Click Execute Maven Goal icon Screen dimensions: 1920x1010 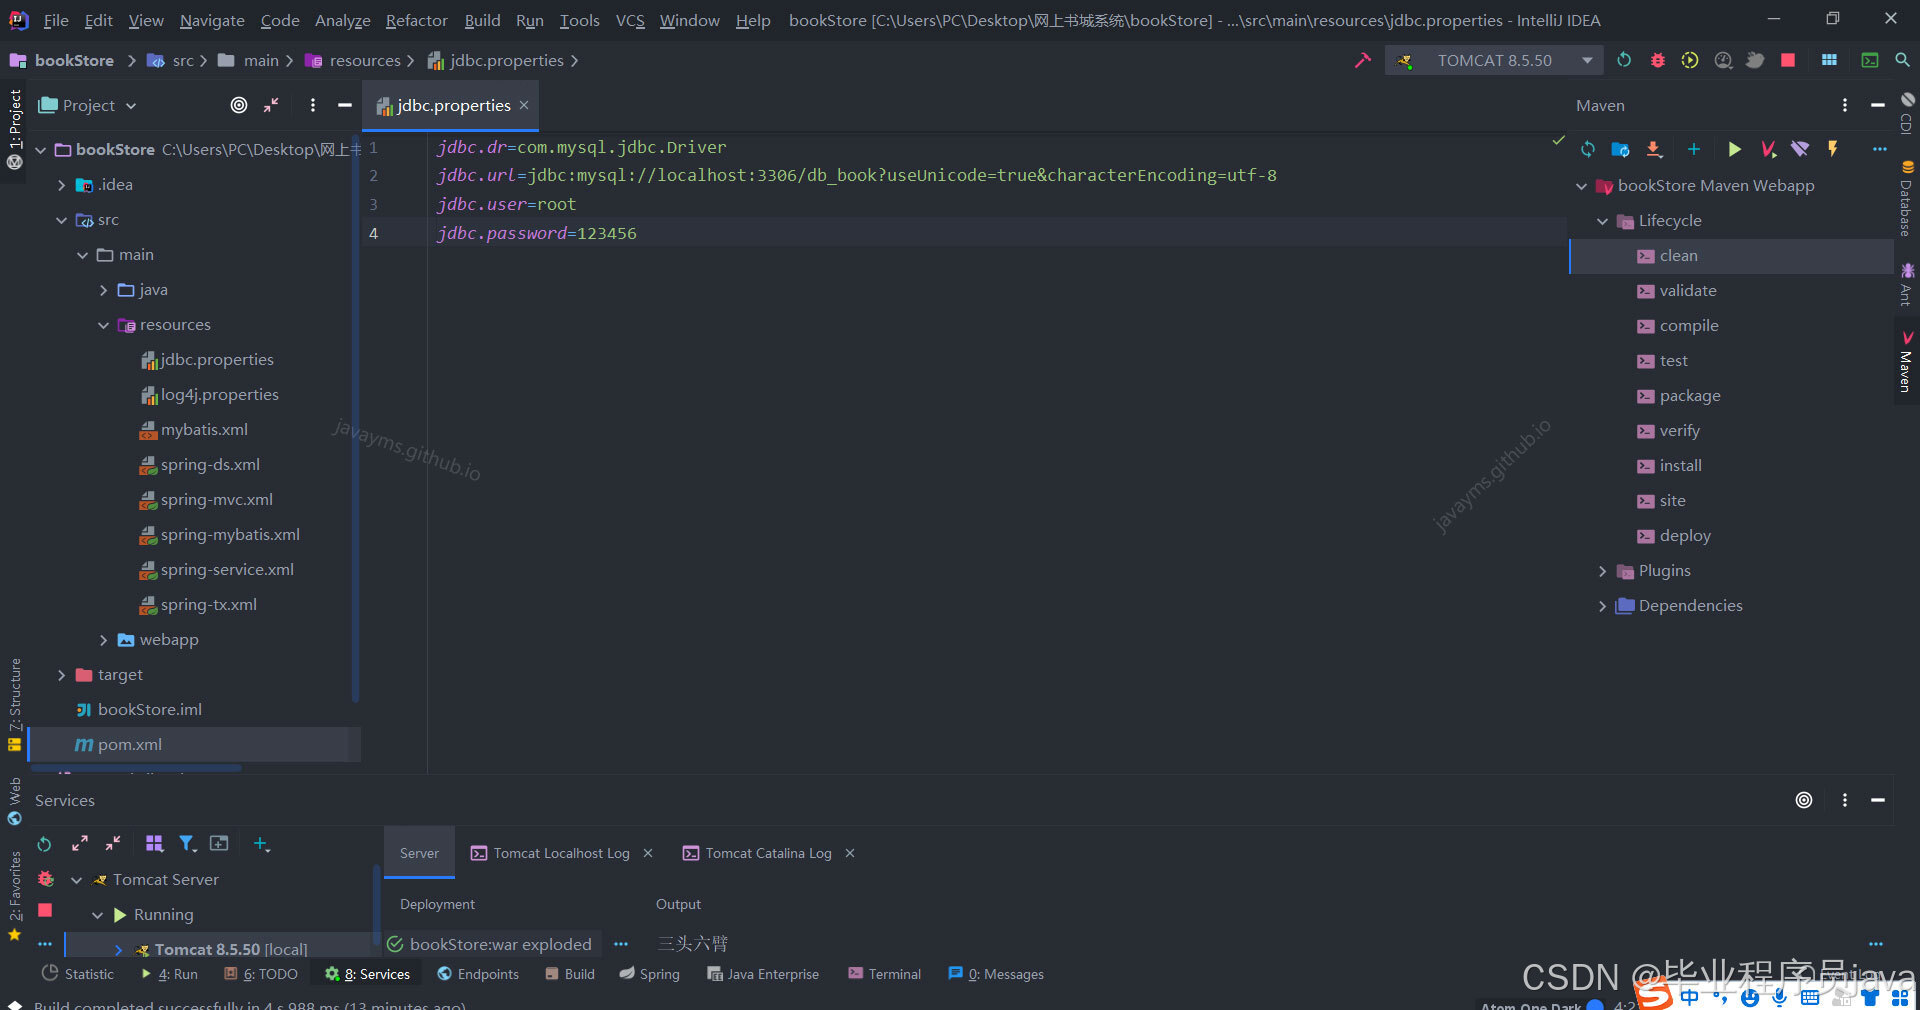click(x=1767, y=149)
